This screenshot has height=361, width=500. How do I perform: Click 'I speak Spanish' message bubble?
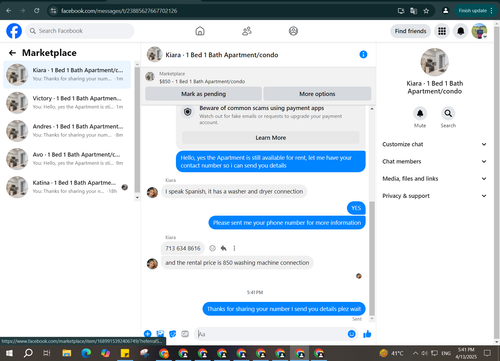234,192
